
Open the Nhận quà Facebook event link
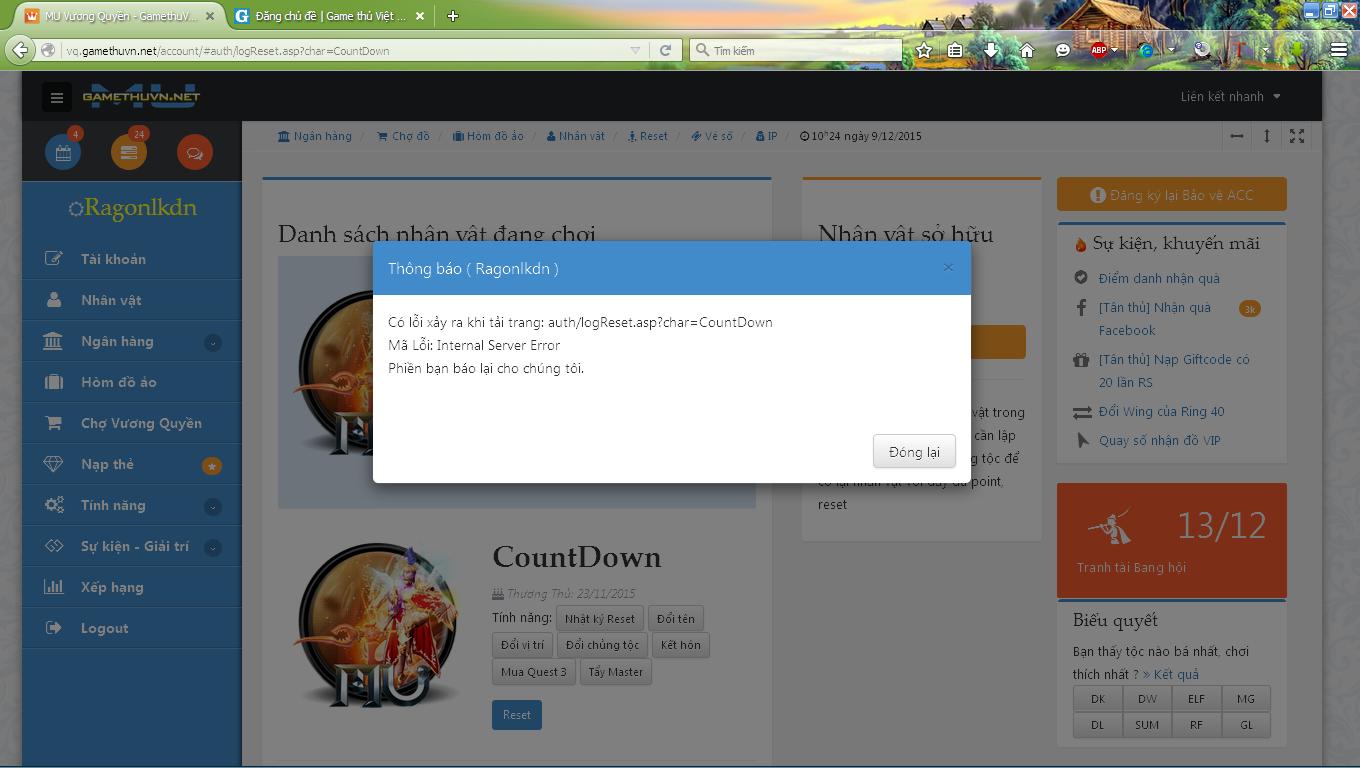click(1155, 319)
